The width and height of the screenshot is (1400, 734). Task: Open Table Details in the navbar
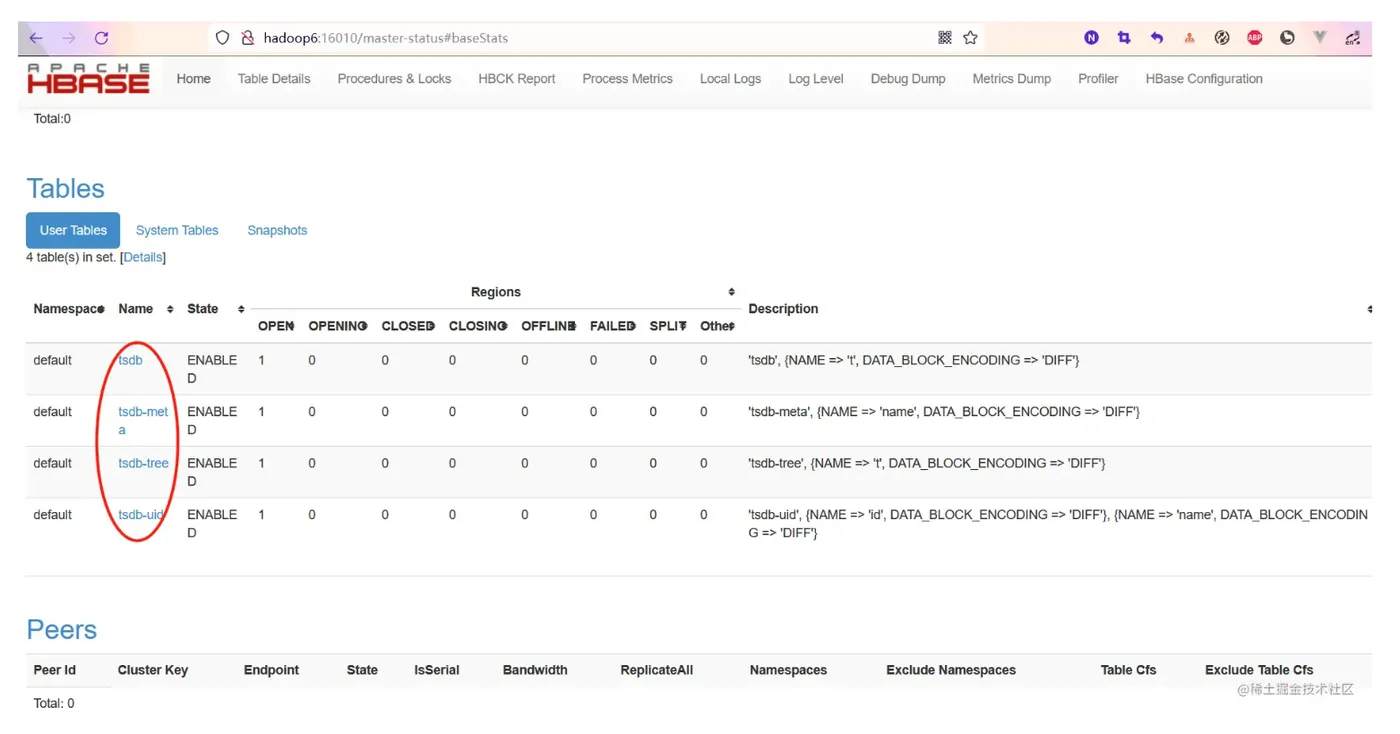274,79
